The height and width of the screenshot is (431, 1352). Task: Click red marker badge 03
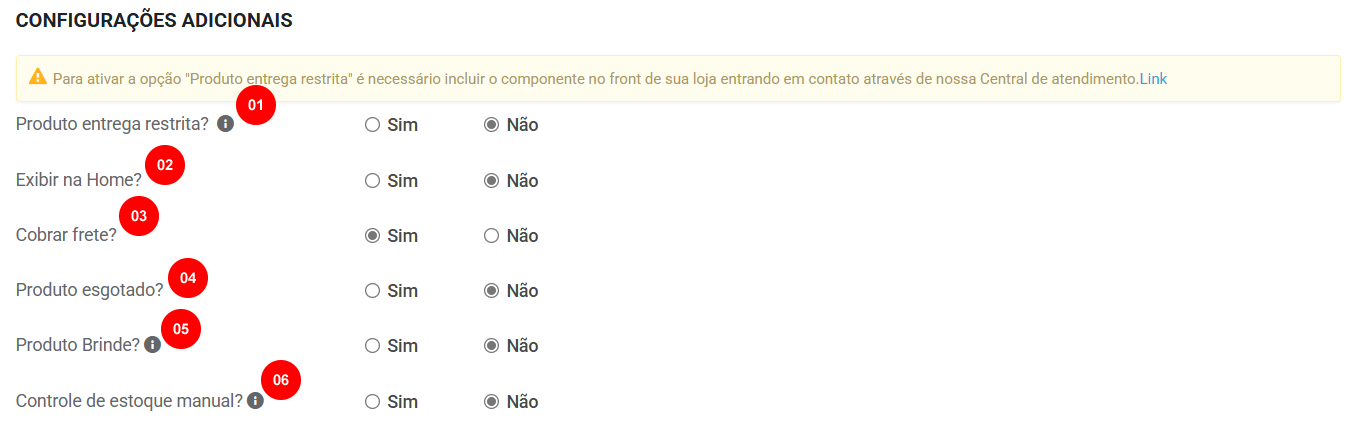(x=139, y=215)
